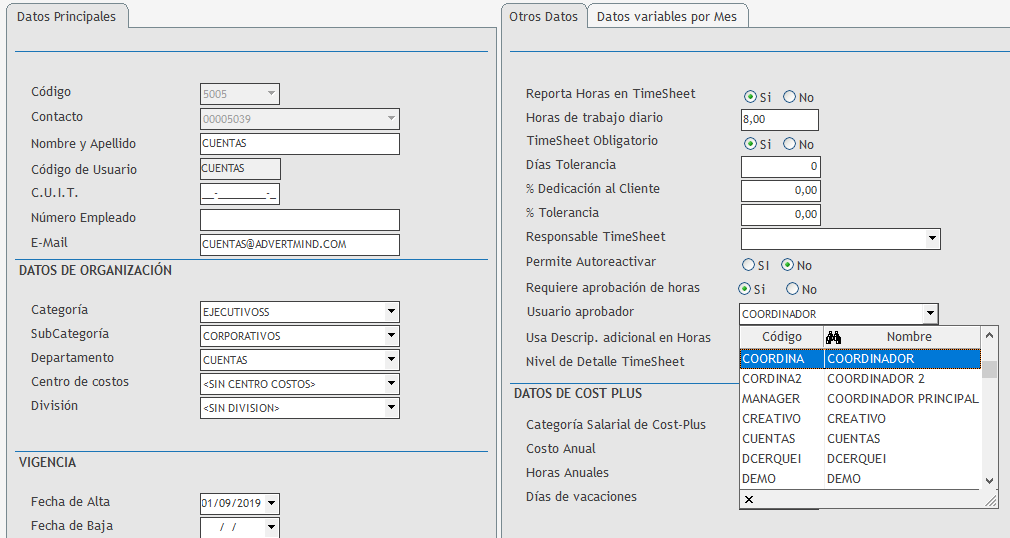This screenshot has height=538, width=1010.
Task: Enable 'Si' for Permite Autoreactivar
Action: coord(748,265)
